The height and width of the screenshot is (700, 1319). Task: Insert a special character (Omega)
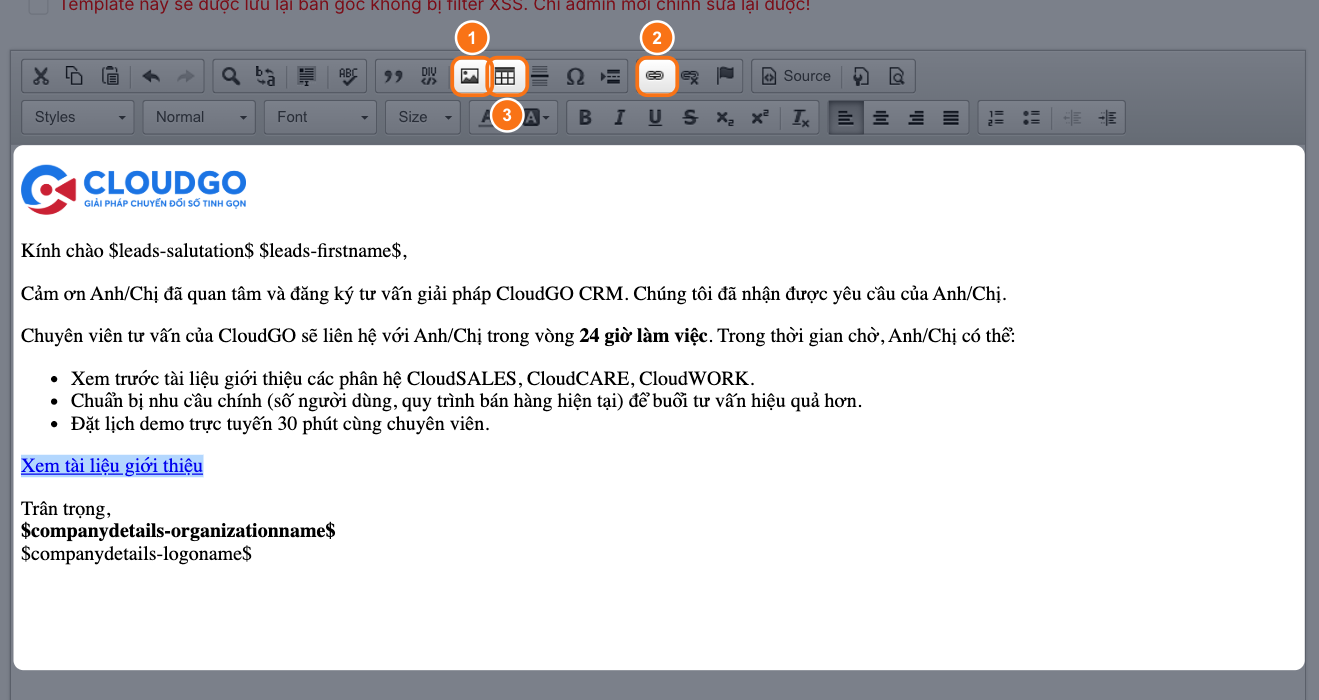point(575,76)
